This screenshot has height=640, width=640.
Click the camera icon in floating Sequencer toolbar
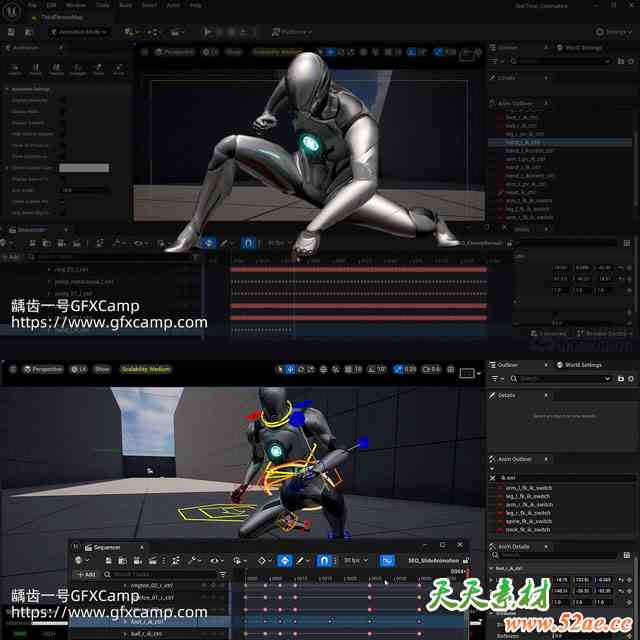coord(138,561)
